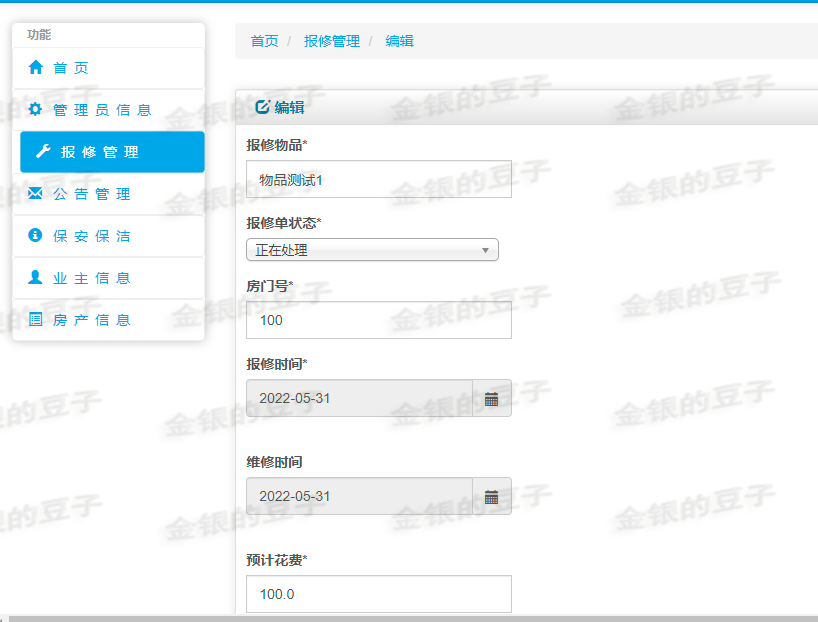Viewport: 818px width, 622px height.
Task: Click the gear icon beside 管理员信息
Action: pyautogui.click(x=34, y=110)
